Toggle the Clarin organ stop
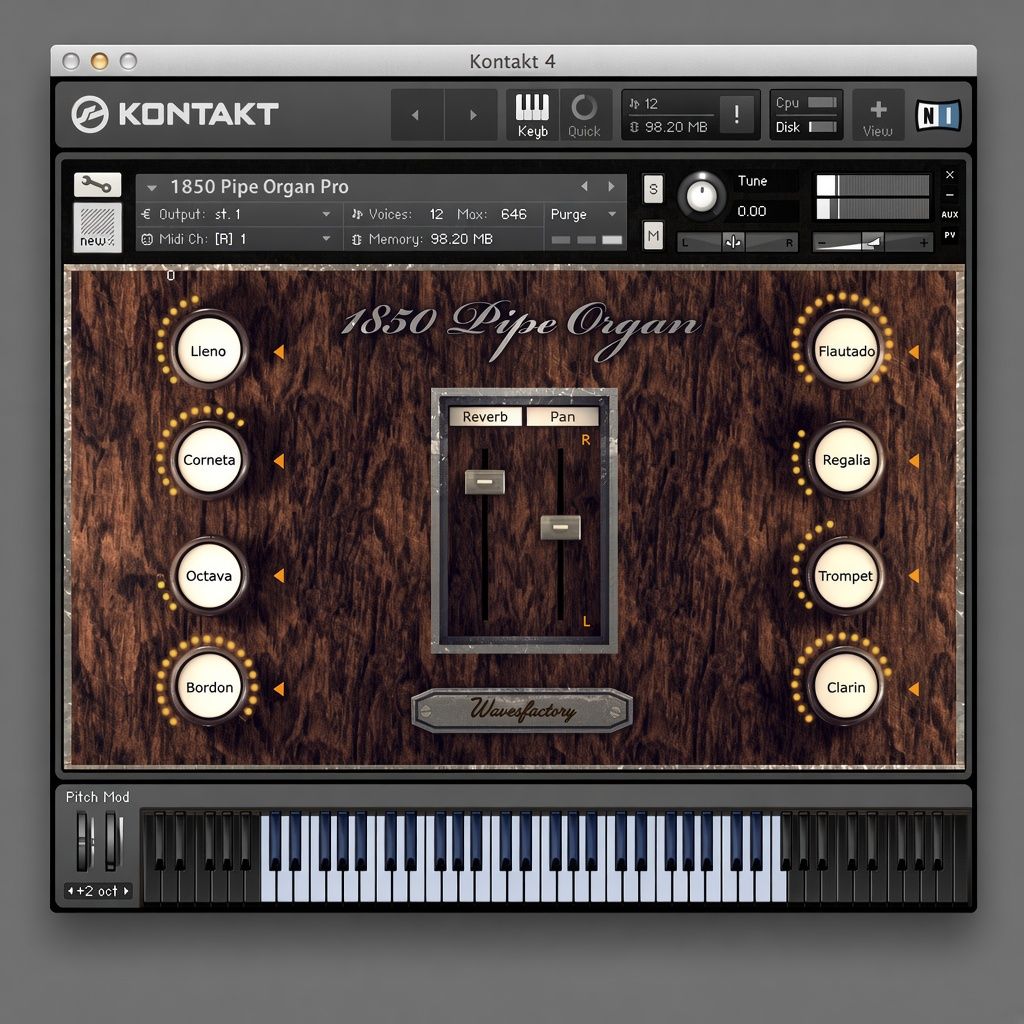 click(x=846, y=687)
